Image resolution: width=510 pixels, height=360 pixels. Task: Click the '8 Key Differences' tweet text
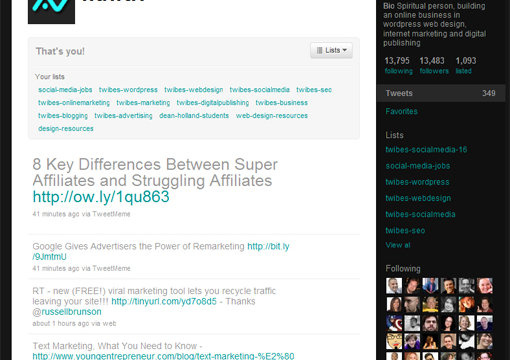[155, 173]
